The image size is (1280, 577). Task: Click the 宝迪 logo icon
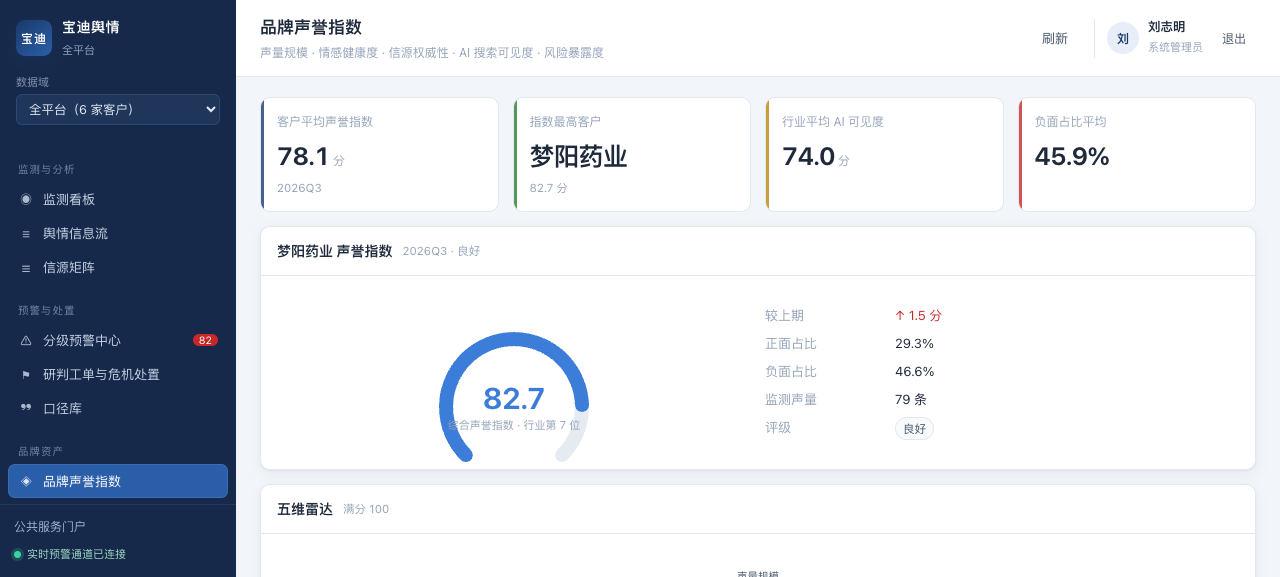[x=34, y=38]
